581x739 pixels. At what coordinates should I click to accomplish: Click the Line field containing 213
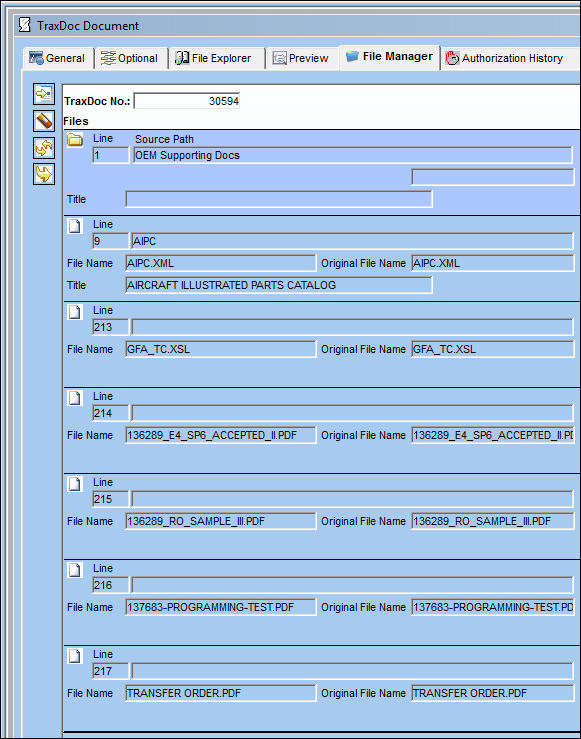[111, 327]
